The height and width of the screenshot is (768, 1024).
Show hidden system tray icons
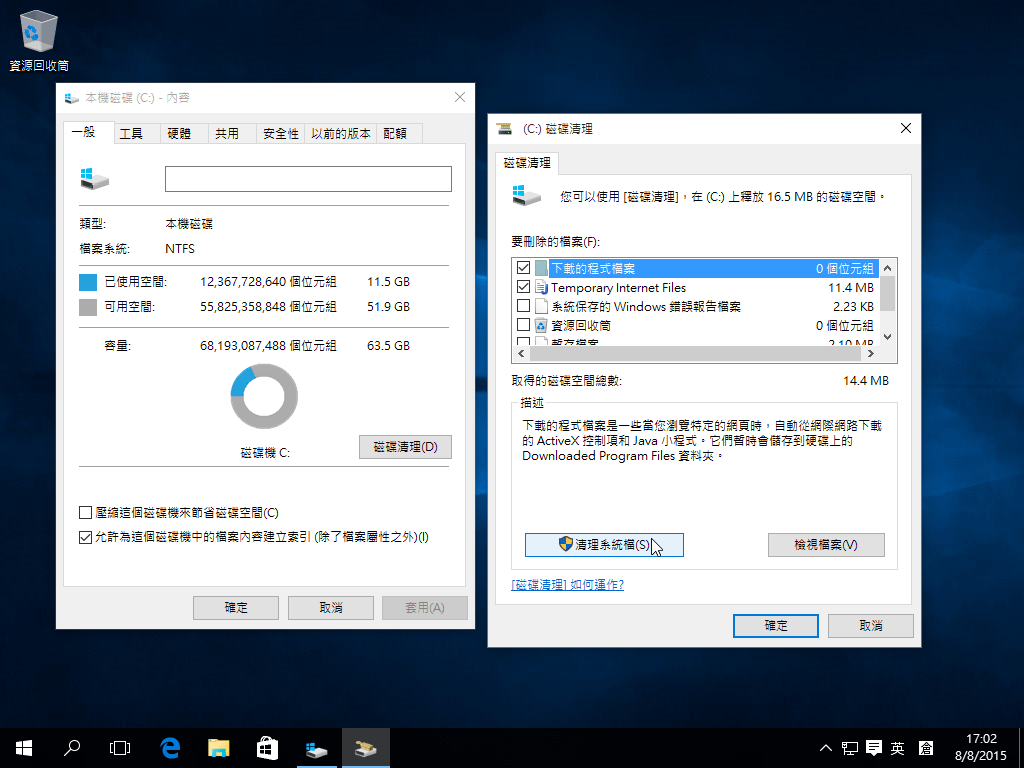825,748
